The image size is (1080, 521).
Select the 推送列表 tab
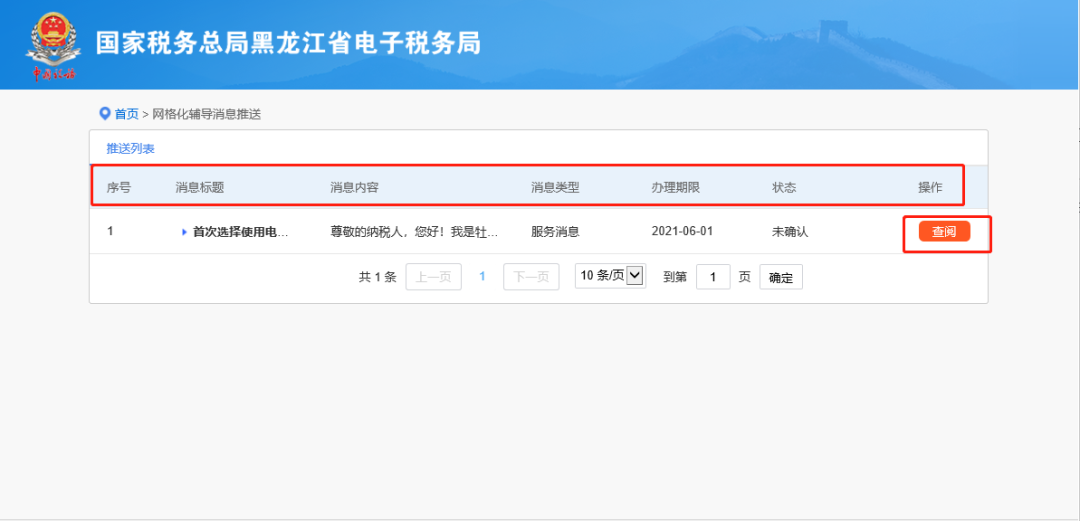[x=130, y=149]
